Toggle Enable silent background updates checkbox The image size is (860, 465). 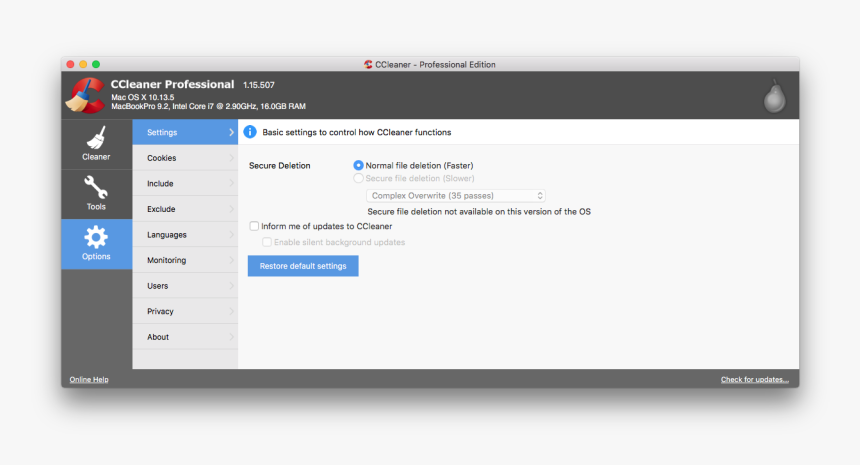coord(267,242)
